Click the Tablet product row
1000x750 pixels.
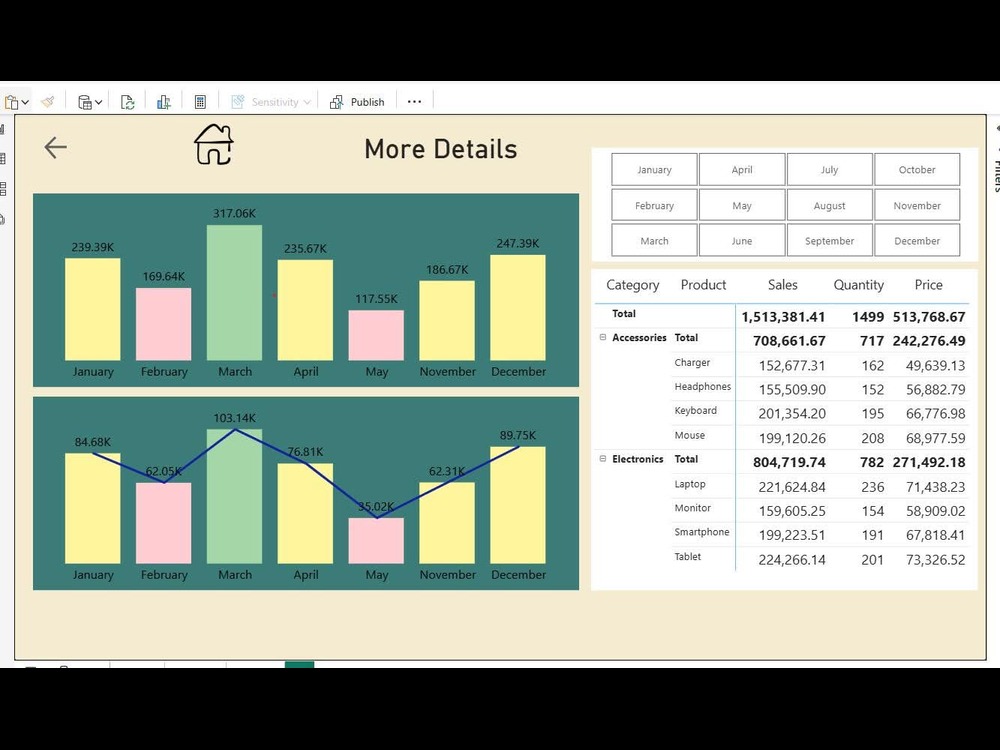pyautogui.click(x=820, y=559)
